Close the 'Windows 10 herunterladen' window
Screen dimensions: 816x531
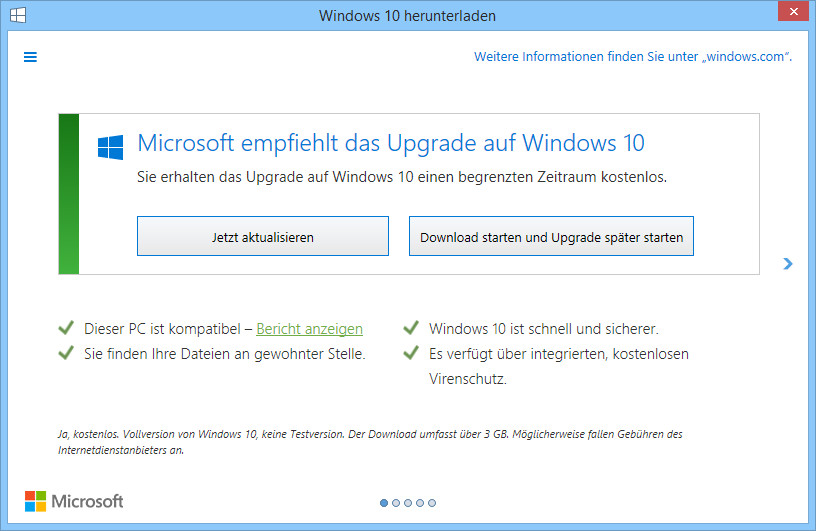[x=793, y=11]
